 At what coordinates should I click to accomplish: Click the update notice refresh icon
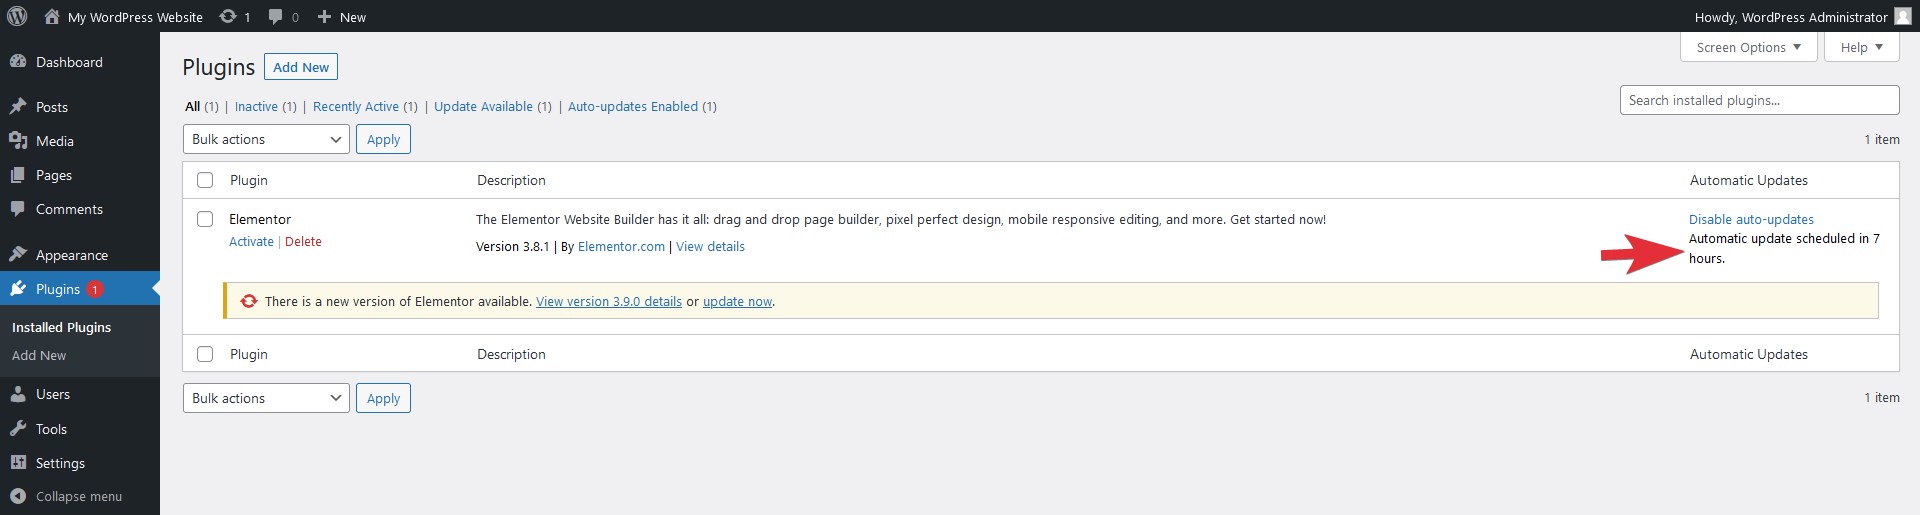pyautogui.click(x=248, y=301)
